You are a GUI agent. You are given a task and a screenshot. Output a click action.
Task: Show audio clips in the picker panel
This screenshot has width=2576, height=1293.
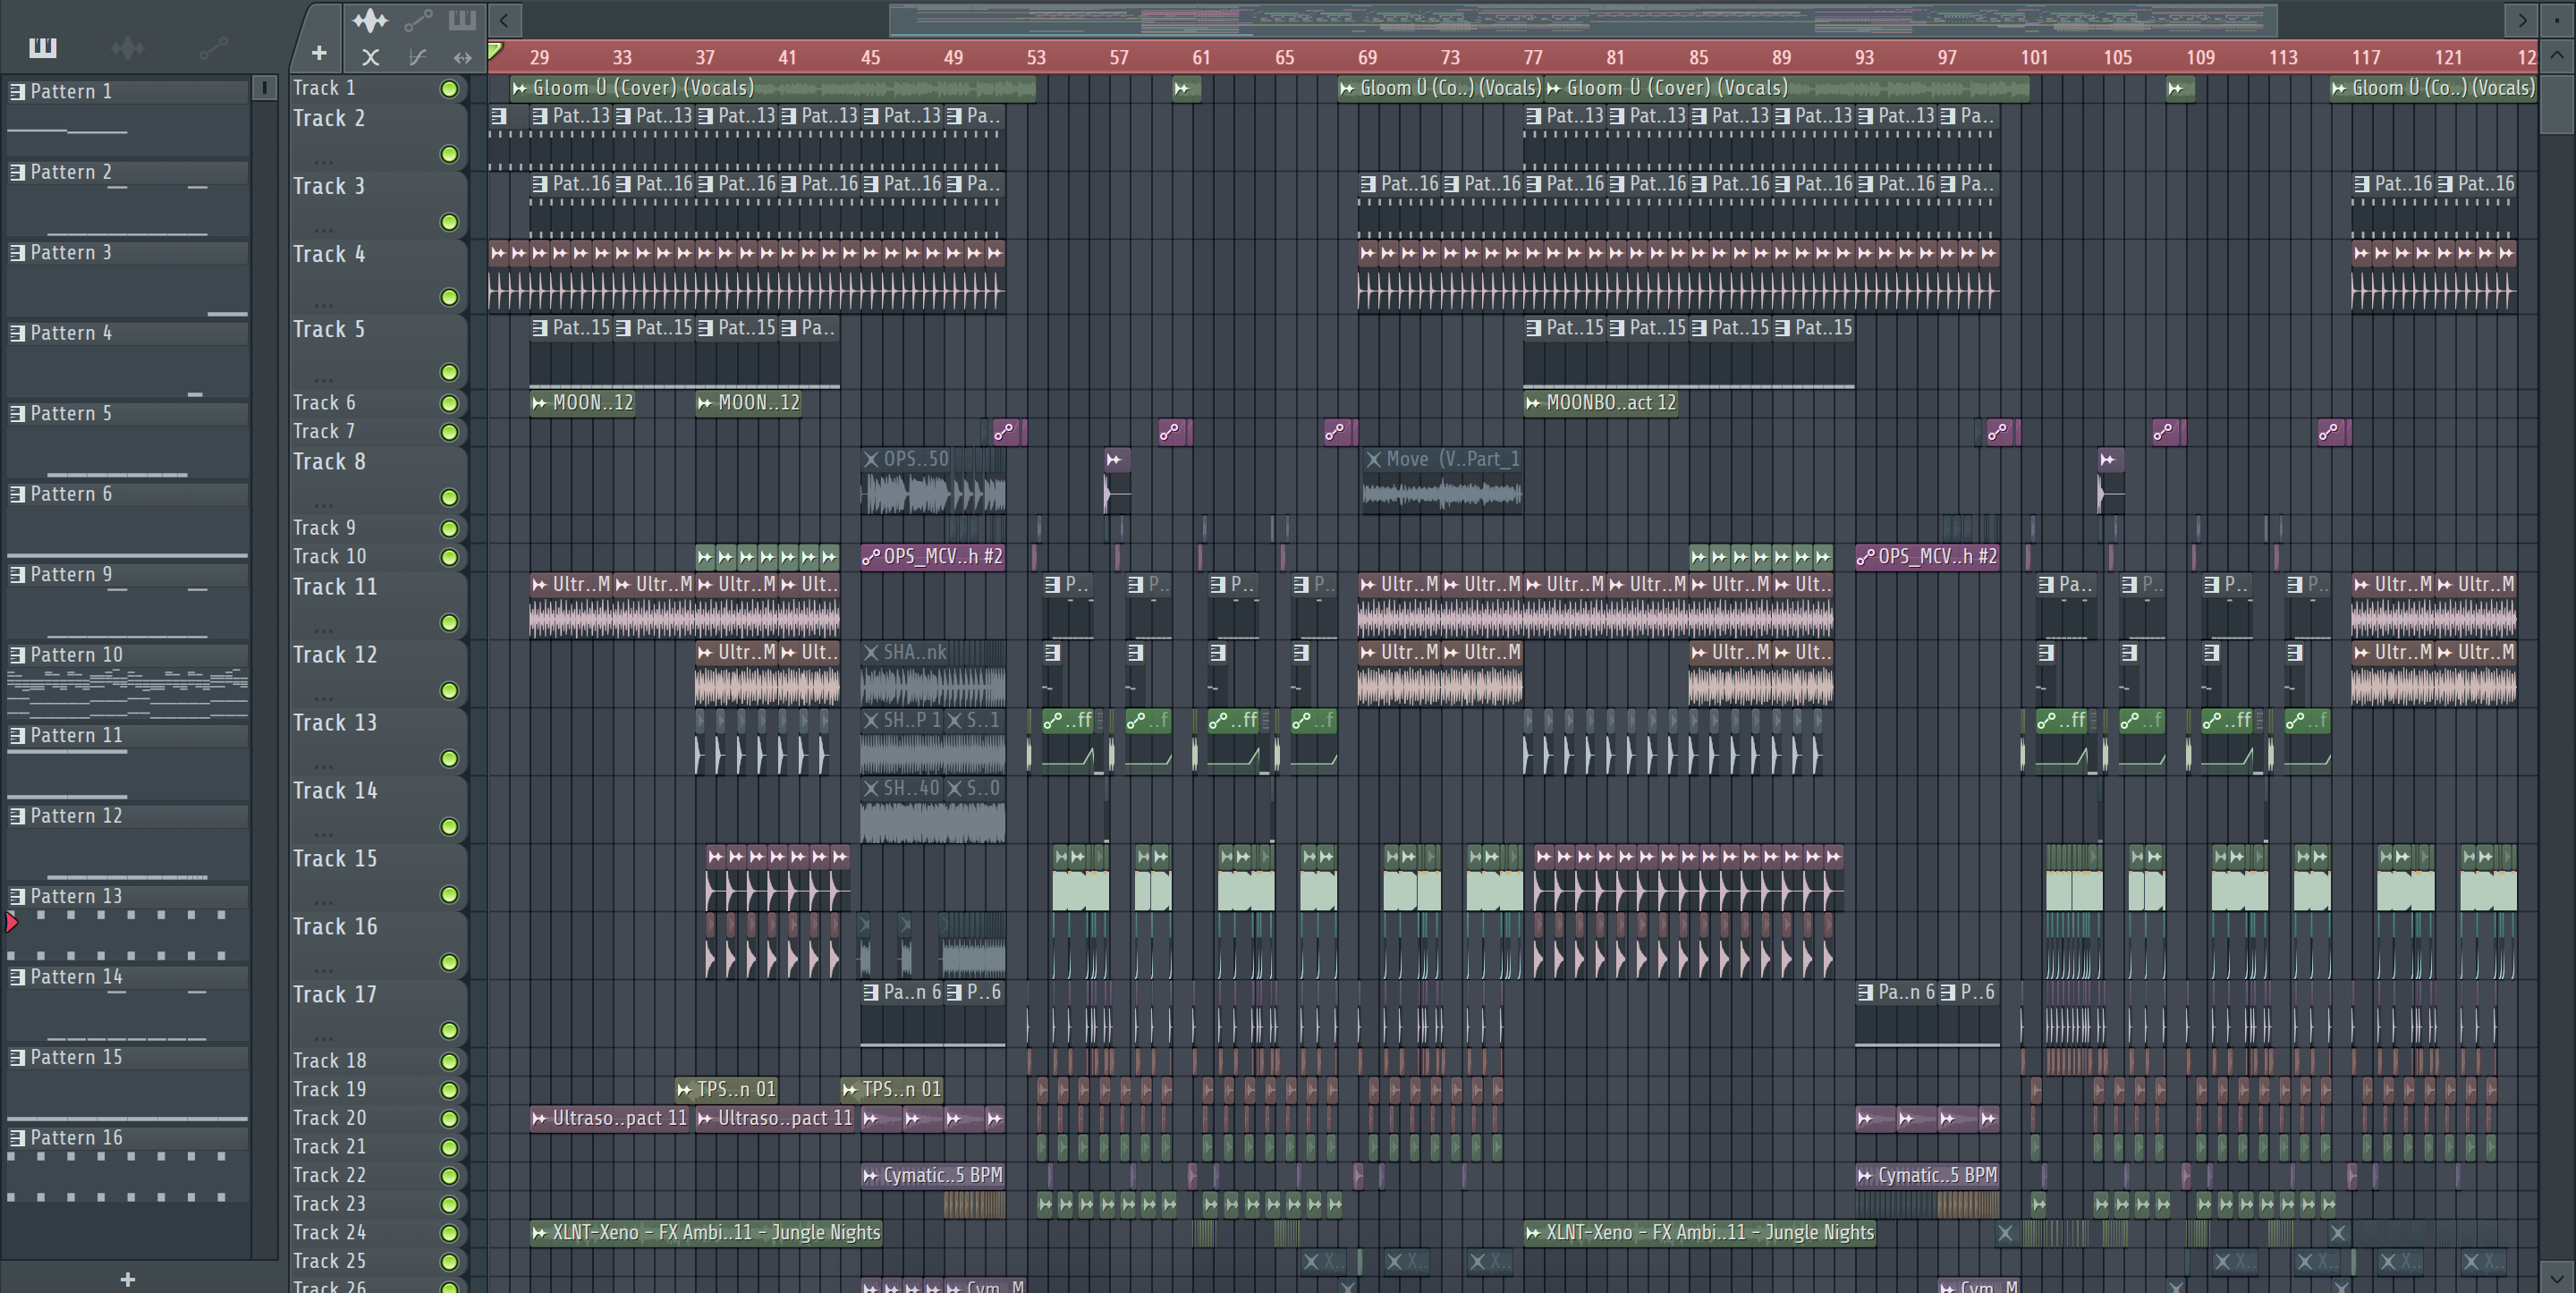click(x=128, y=47)
